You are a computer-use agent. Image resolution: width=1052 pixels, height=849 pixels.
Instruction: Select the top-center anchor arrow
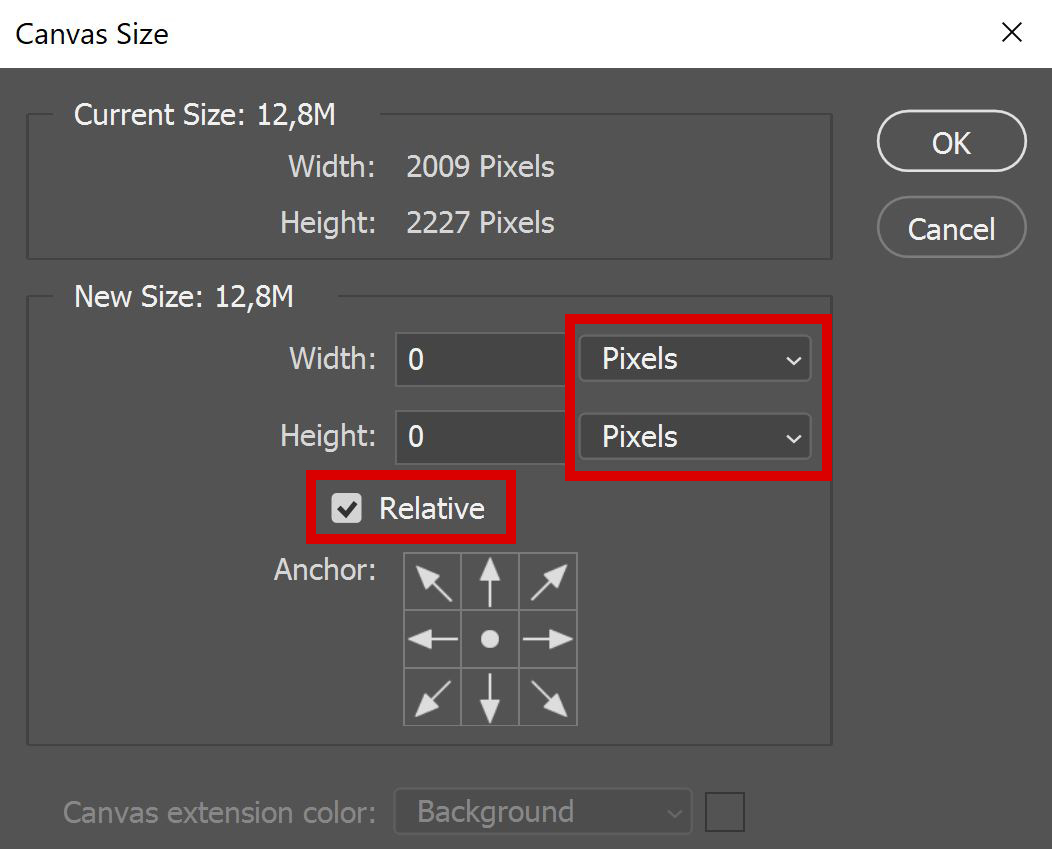point(490,581)
